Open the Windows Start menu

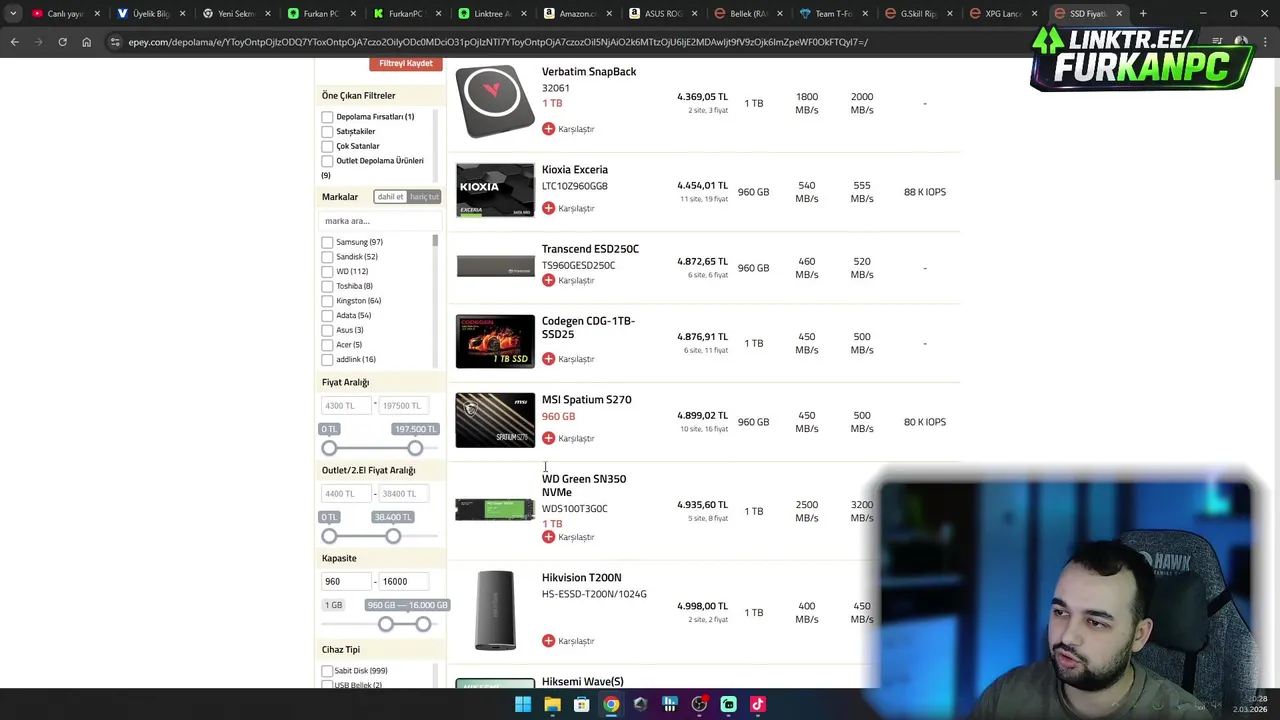point(523,704)
